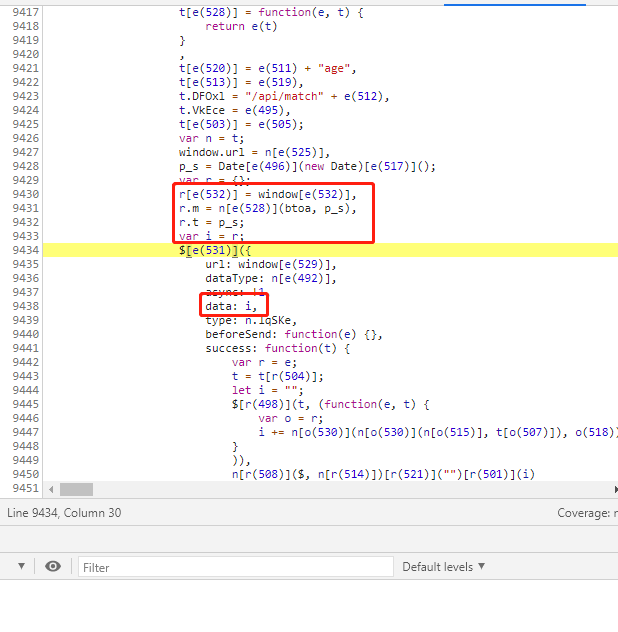Click "beforeSend" on line 9440
Screen dimensions: 618x632
pos(238,334)
